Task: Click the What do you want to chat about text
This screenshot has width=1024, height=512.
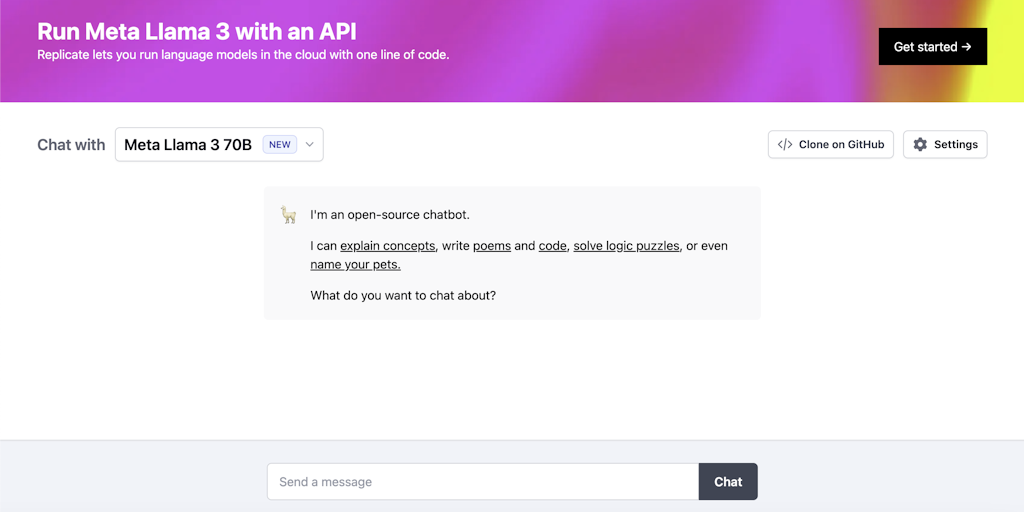Action: (403, 296)
